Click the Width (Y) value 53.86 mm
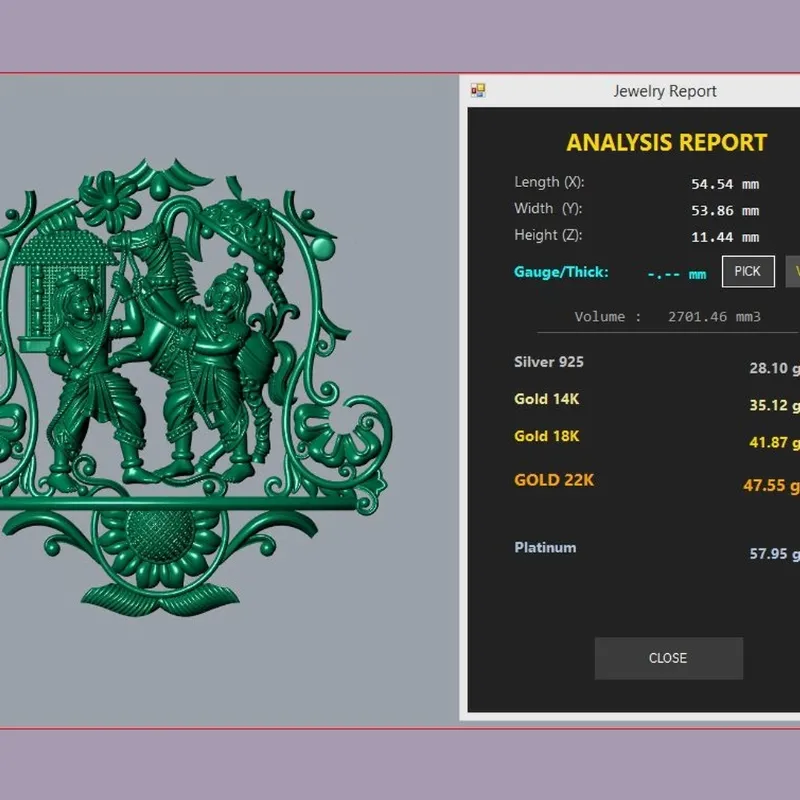 pos(725,211)
